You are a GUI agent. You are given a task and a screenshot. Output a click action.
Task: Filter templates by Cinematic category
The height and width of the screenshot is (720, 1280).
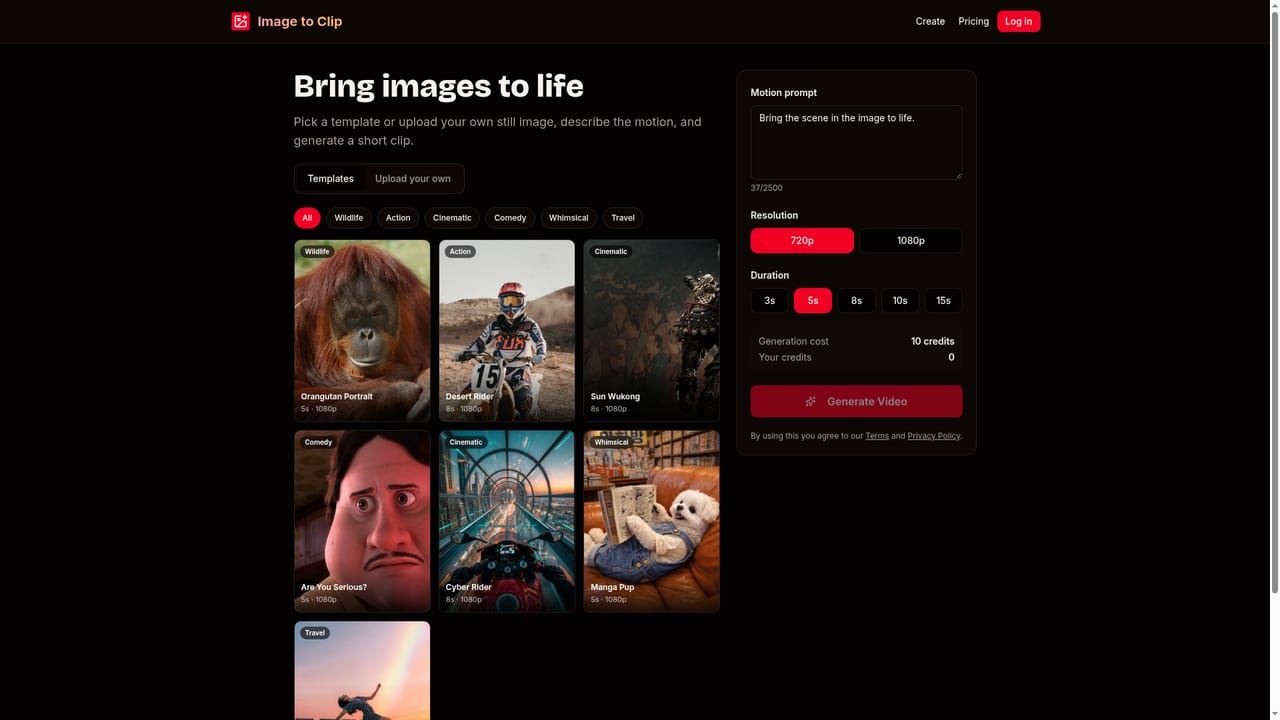(452, 218)
